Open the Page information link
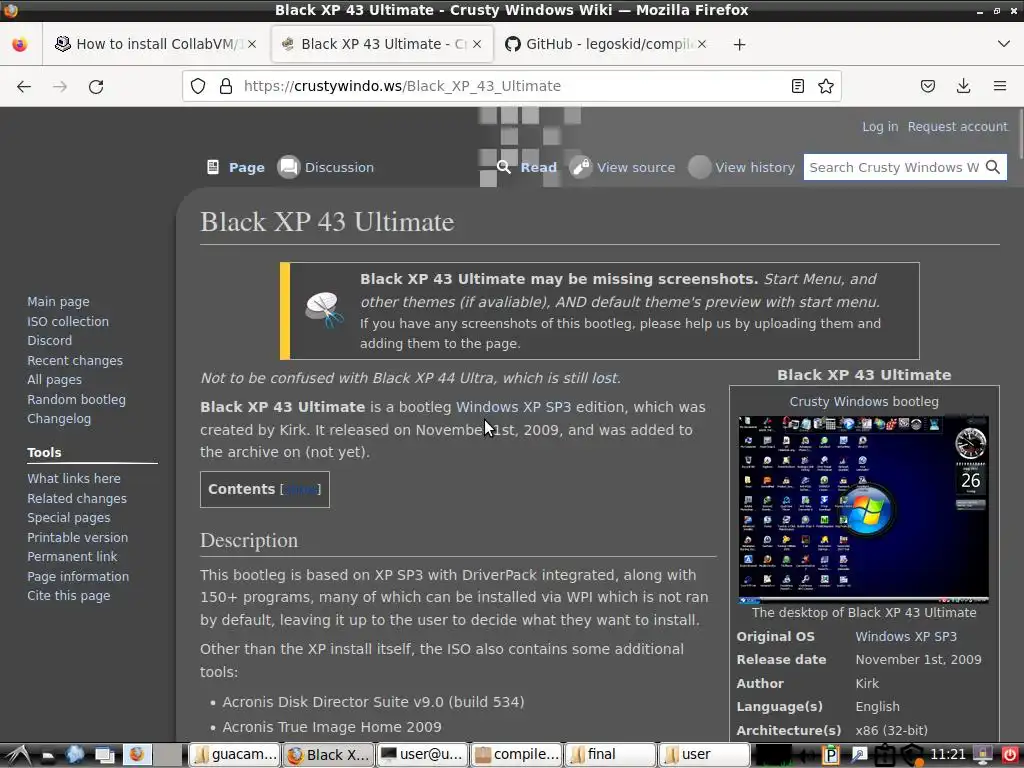1024x768 pixels. tap(78, 577)
